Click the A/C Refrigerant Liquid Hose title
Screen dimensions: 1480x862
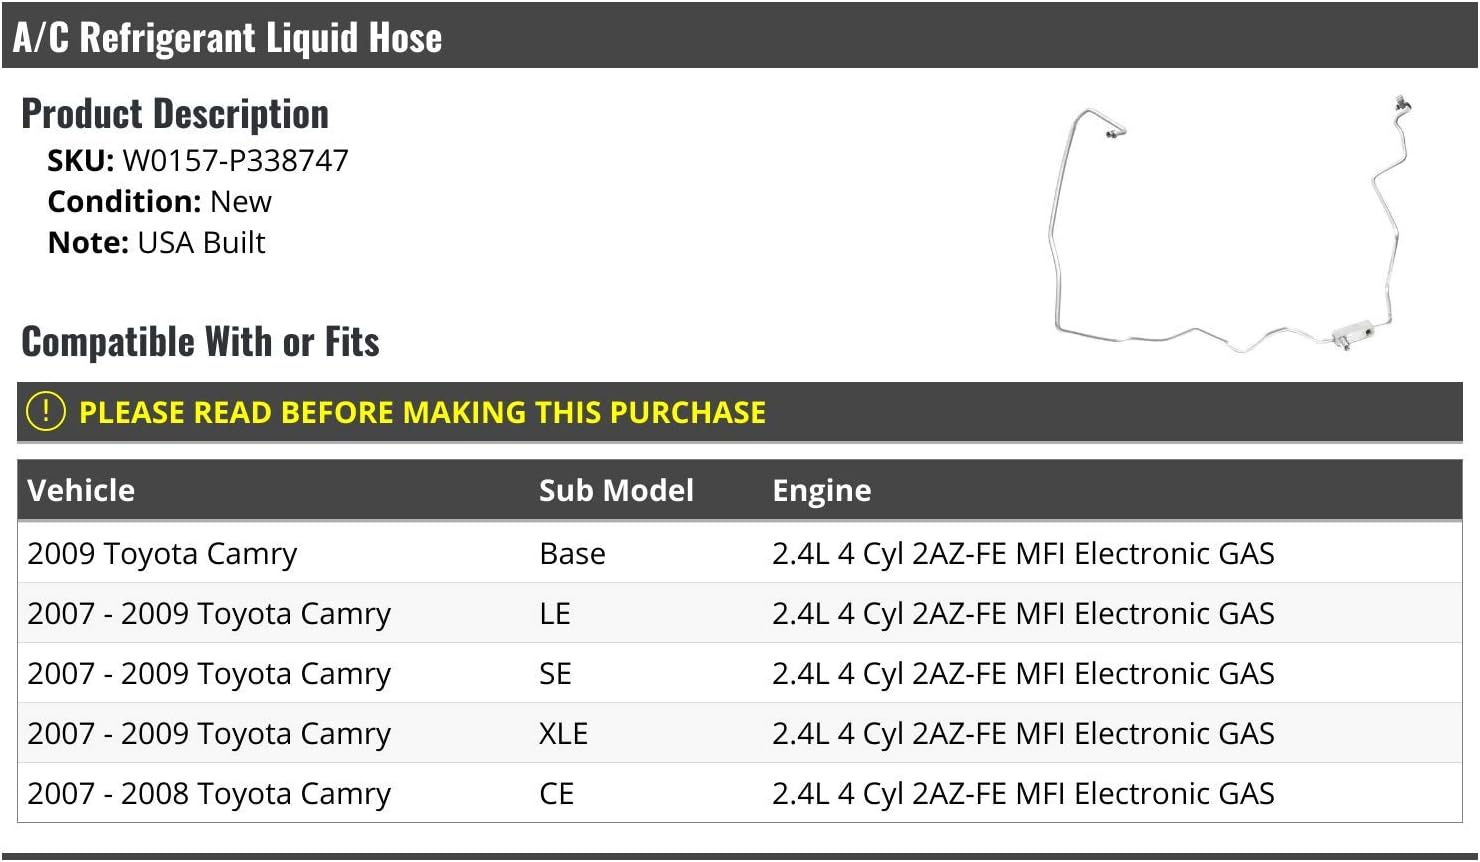coord(228,37)
